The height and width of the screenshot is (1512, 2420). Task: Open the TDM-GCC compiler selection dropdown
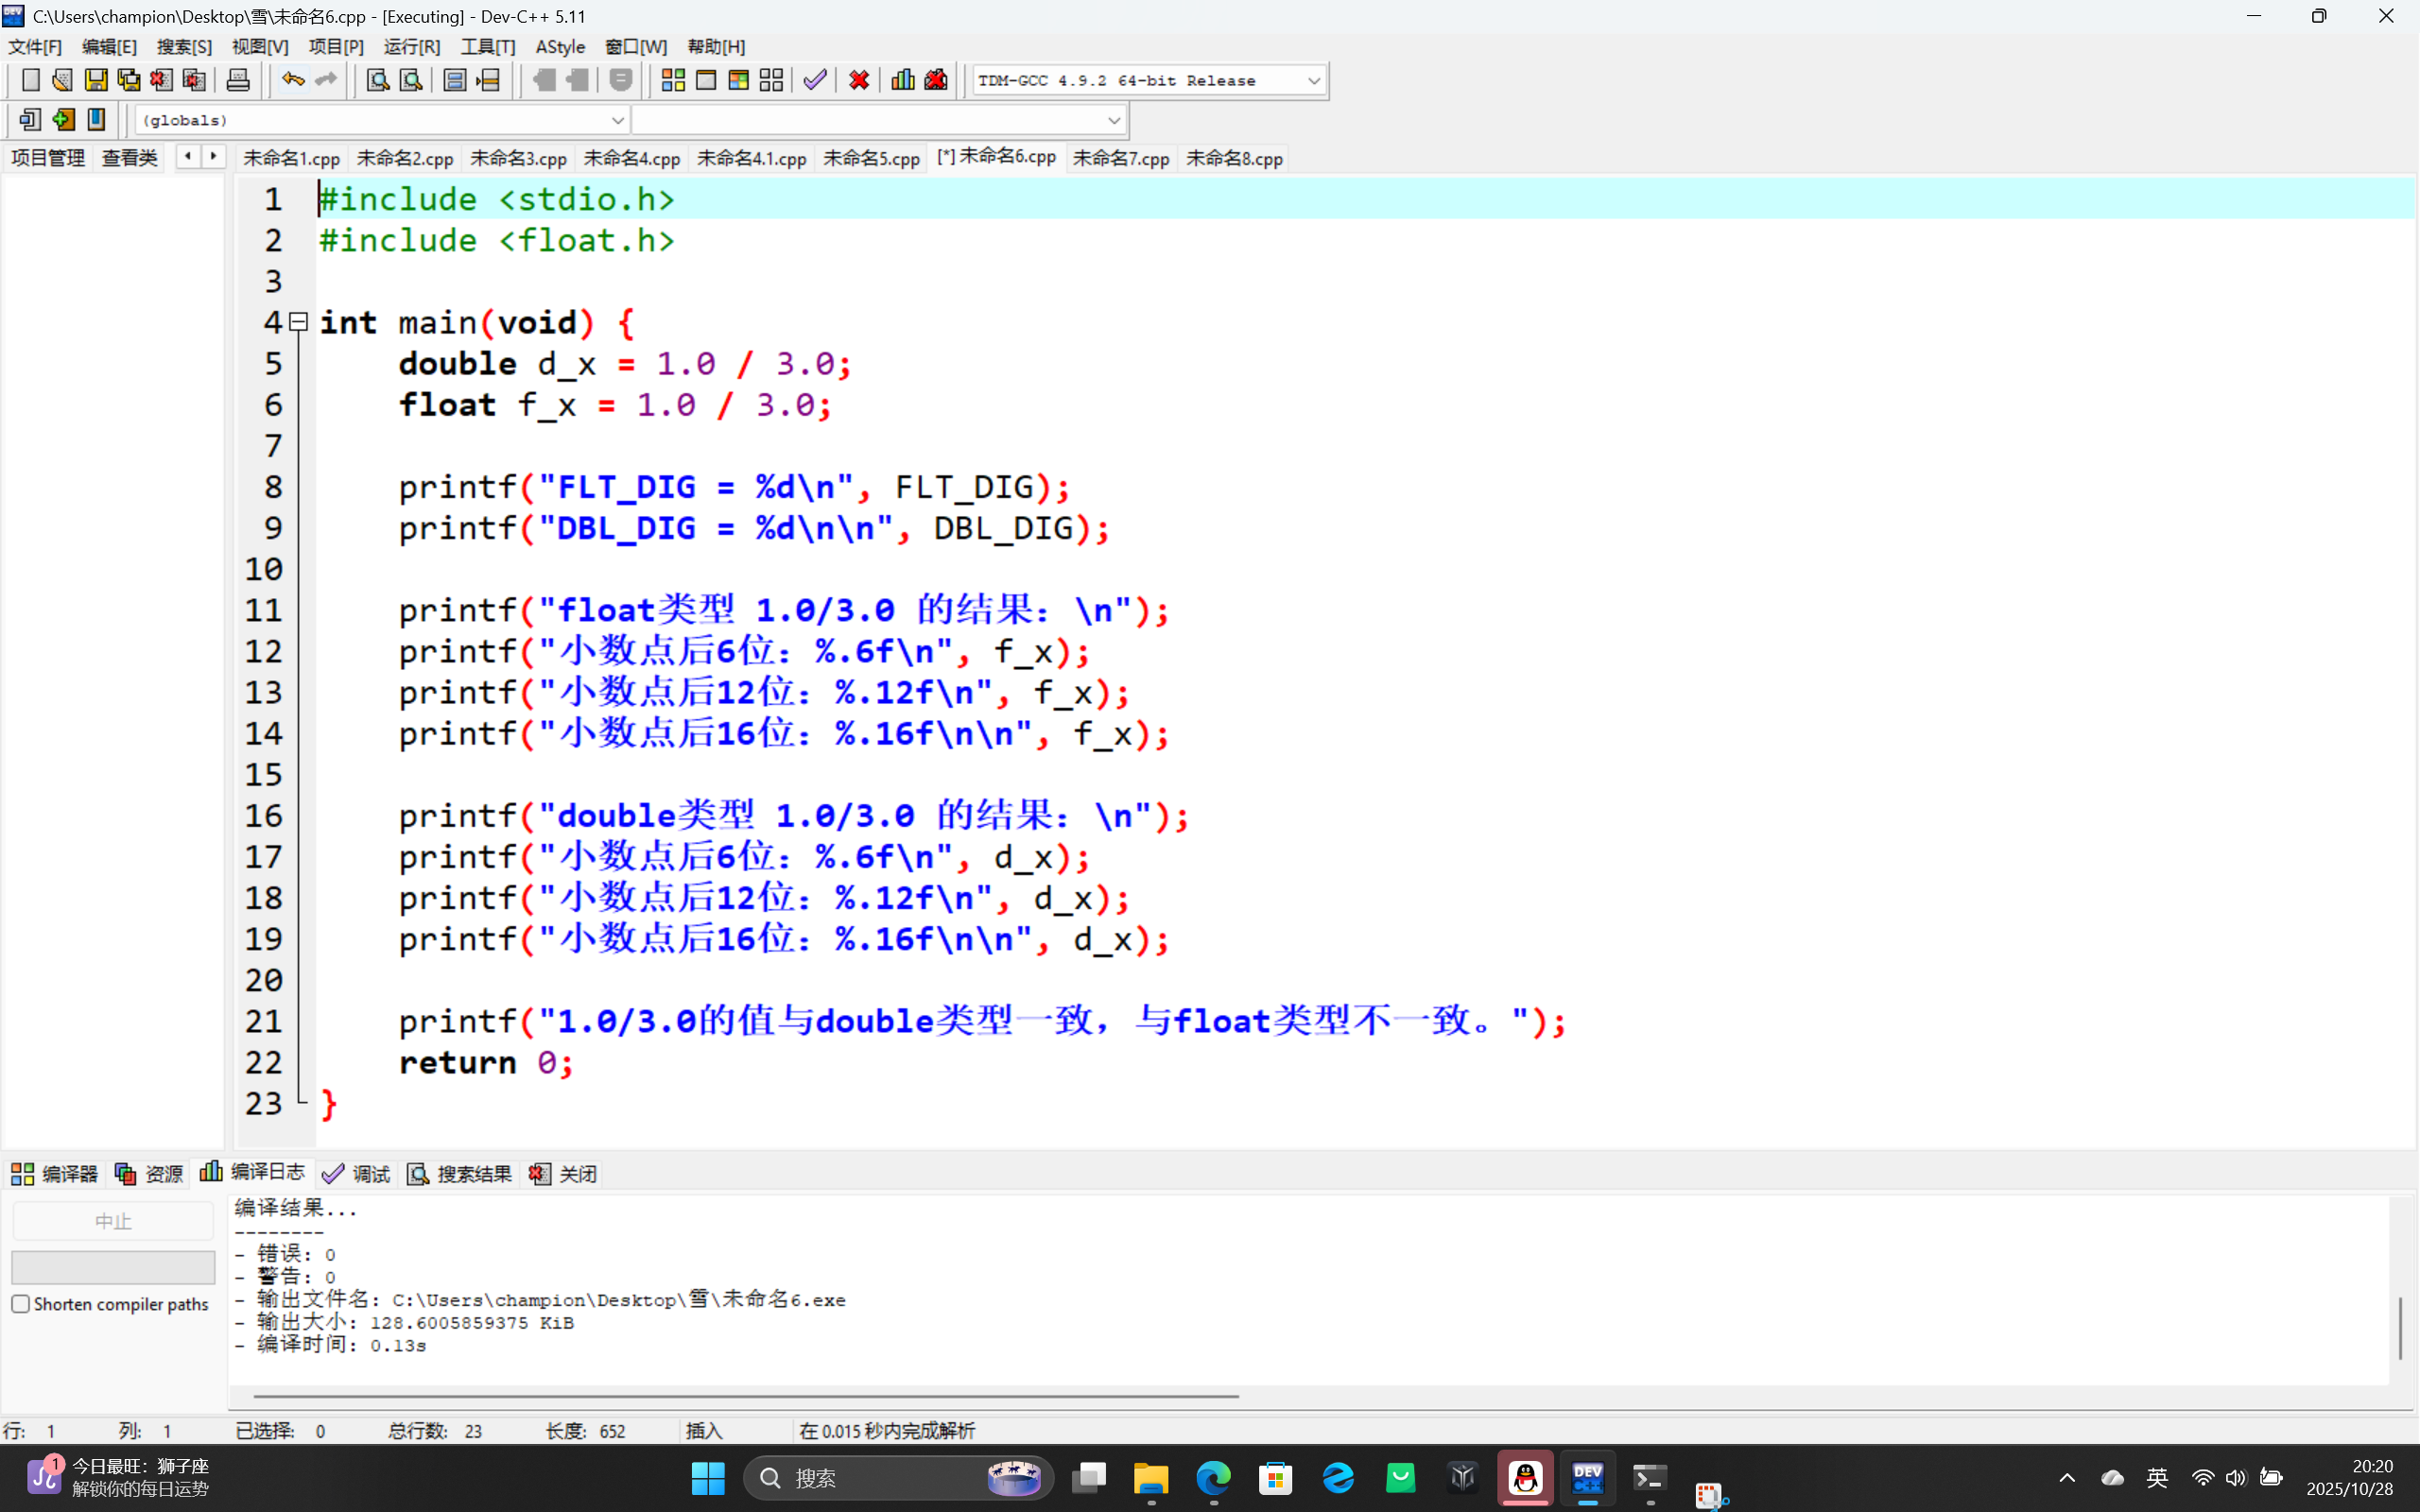tap(1313, 81)
